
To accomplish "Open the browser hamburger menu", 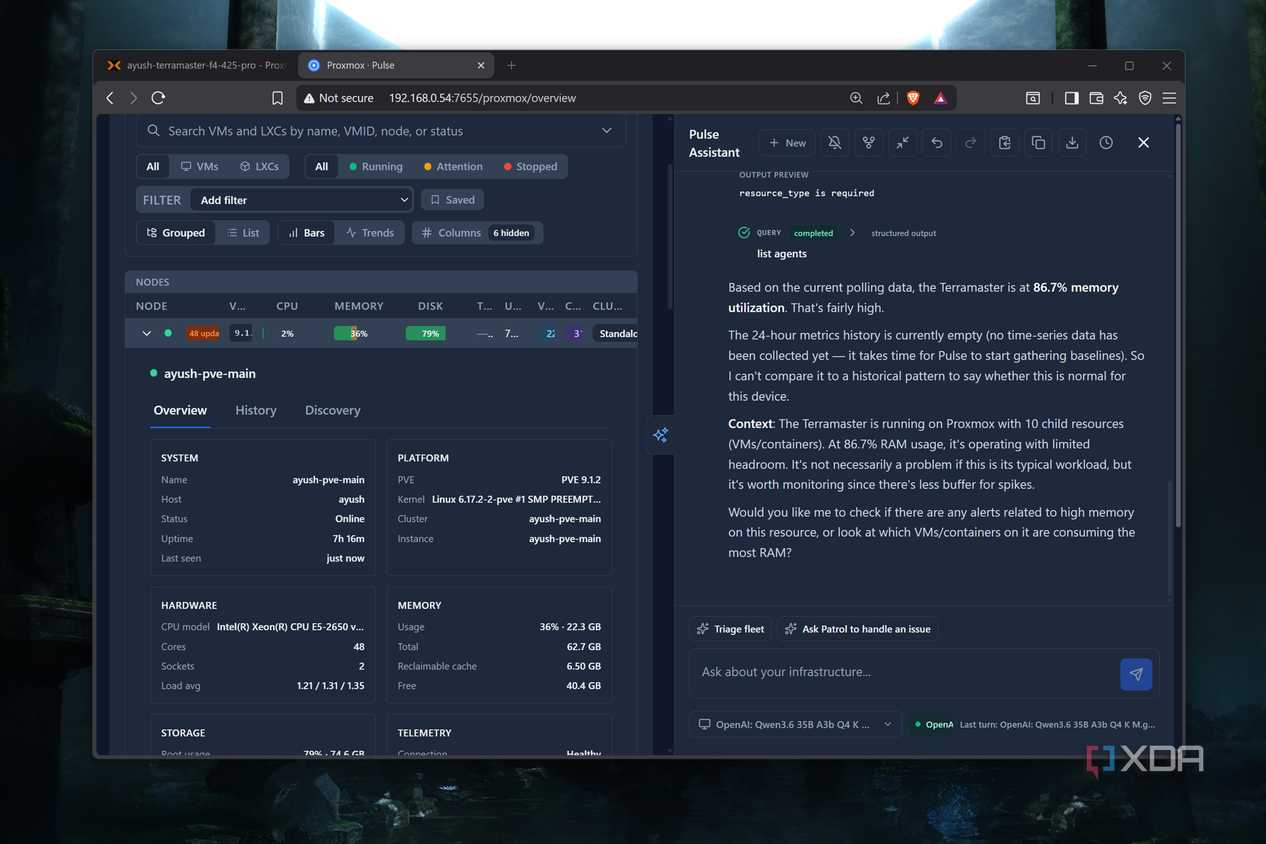I will [1169, 98].
